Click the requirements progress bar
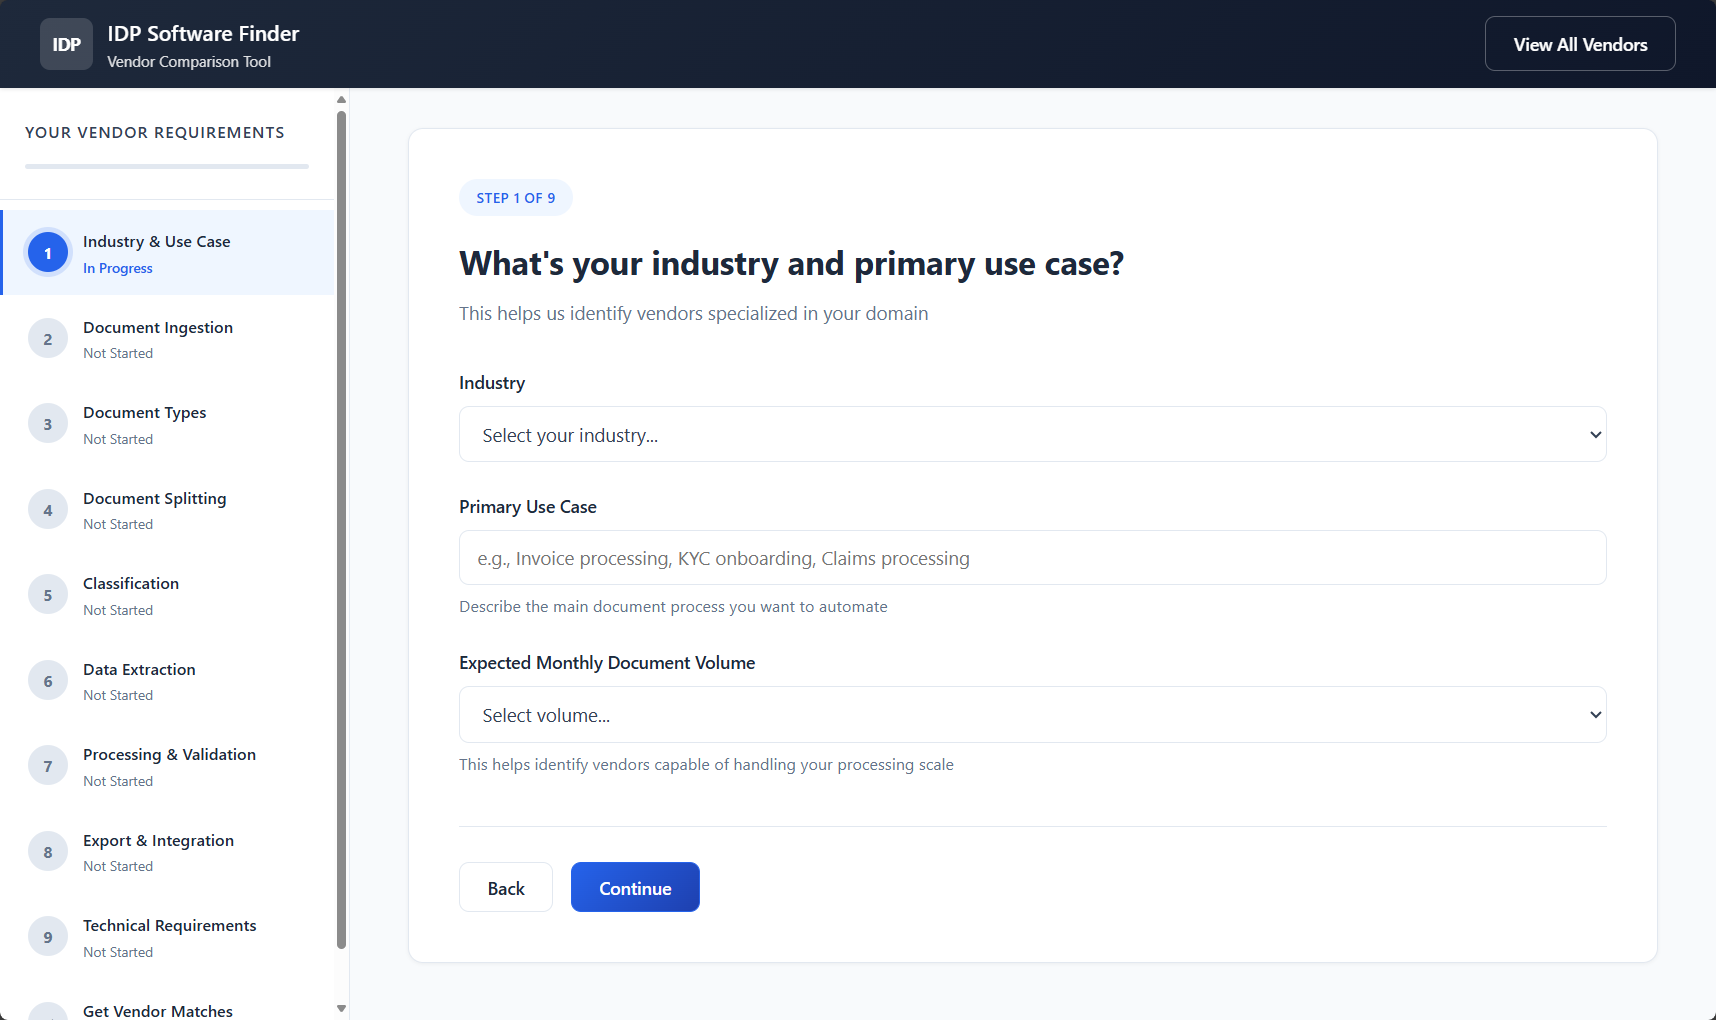This screenshot has height=1020, width=1716. pyautogui.click(x=166, y=167)
